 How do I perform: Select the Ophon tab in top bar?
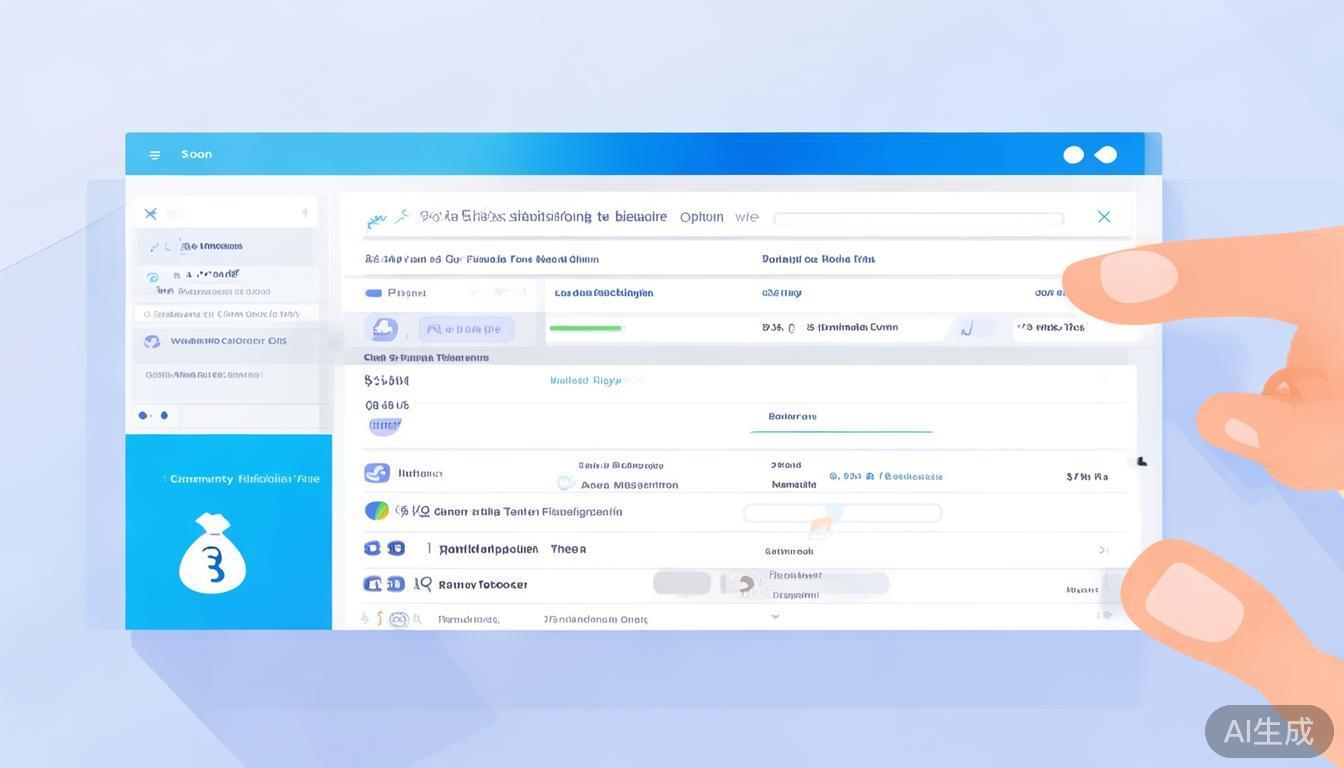tap(701, 217)
